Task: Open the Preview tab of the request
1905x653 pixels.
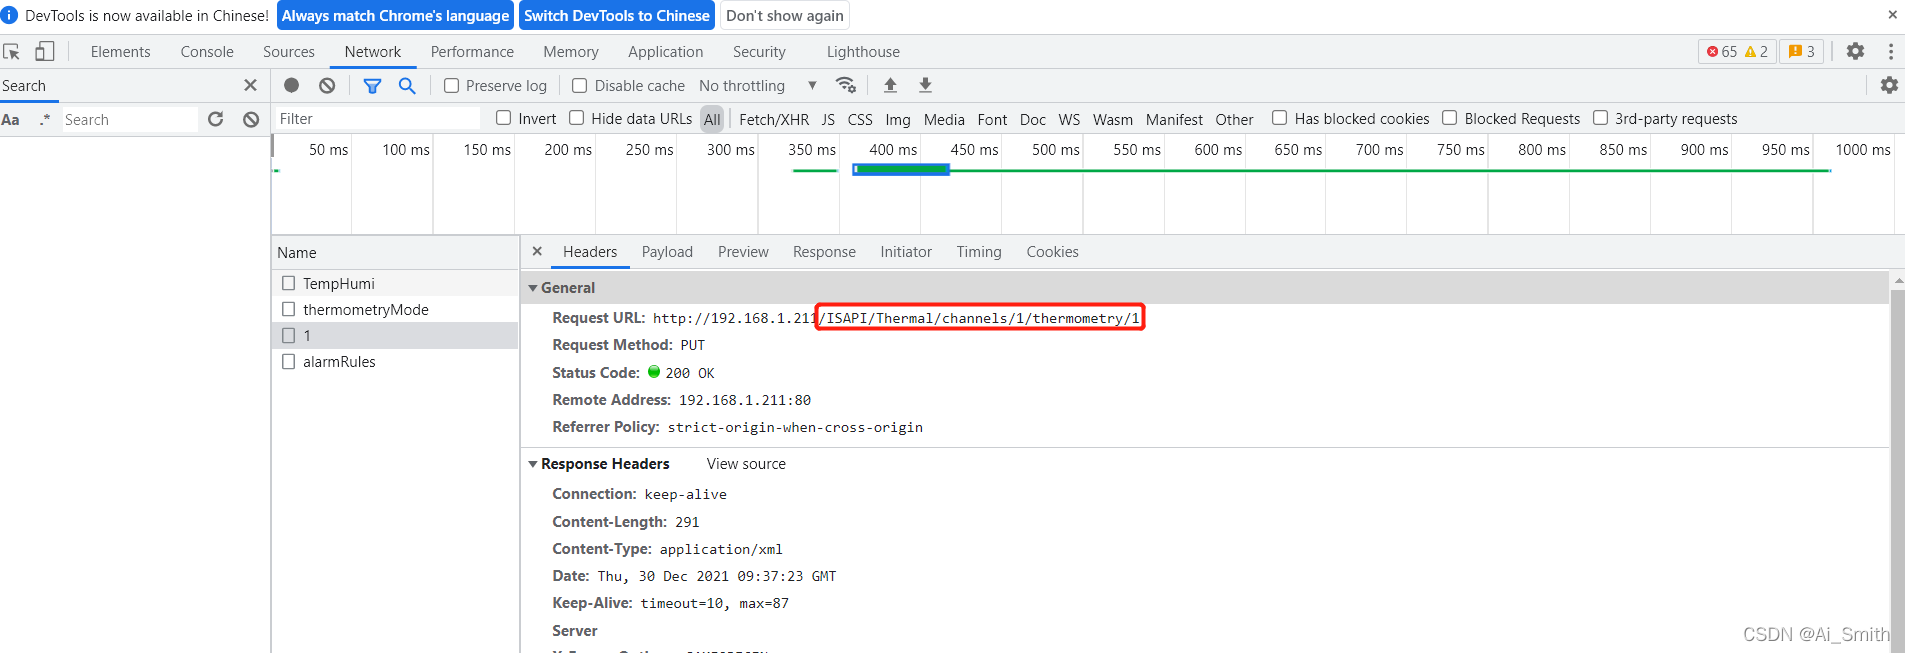Action: [743, 252]
